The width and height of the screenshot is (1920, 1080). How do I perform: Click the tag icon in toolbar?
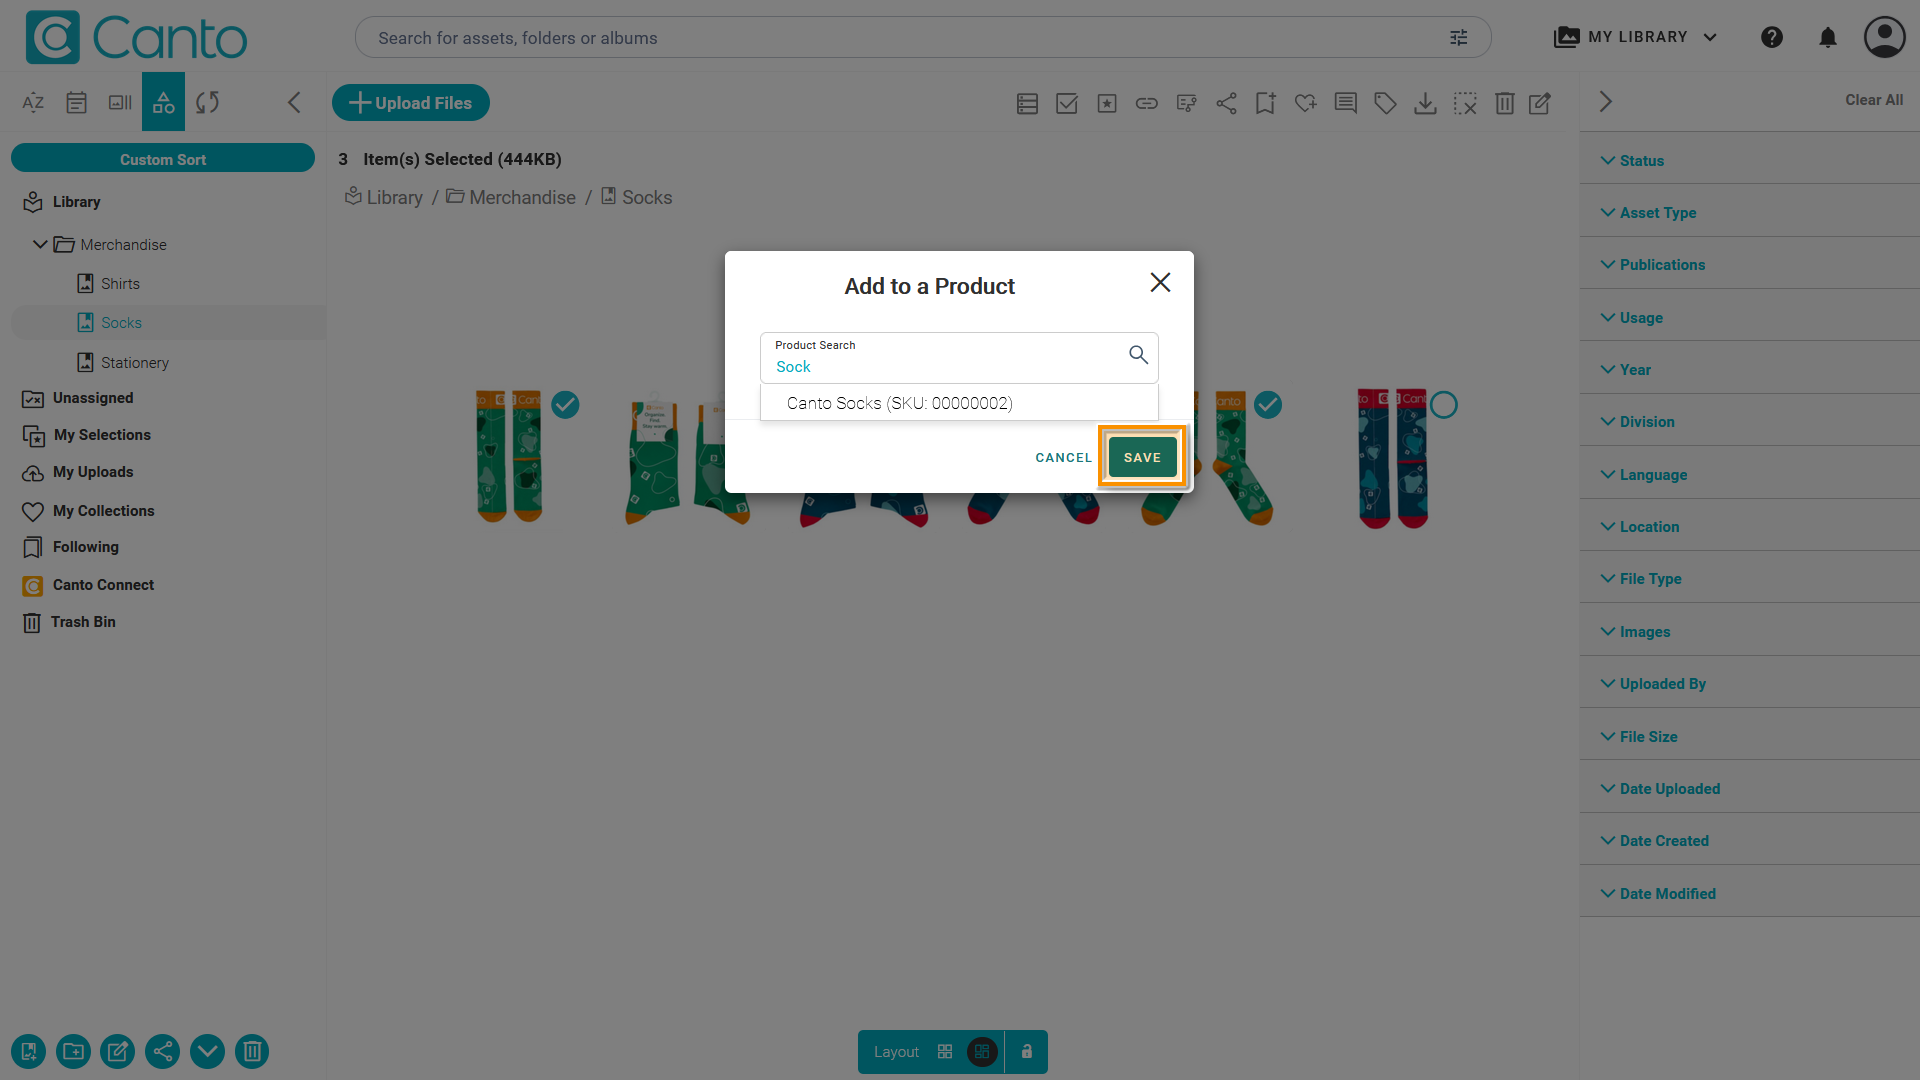(x=1385, y=103)
